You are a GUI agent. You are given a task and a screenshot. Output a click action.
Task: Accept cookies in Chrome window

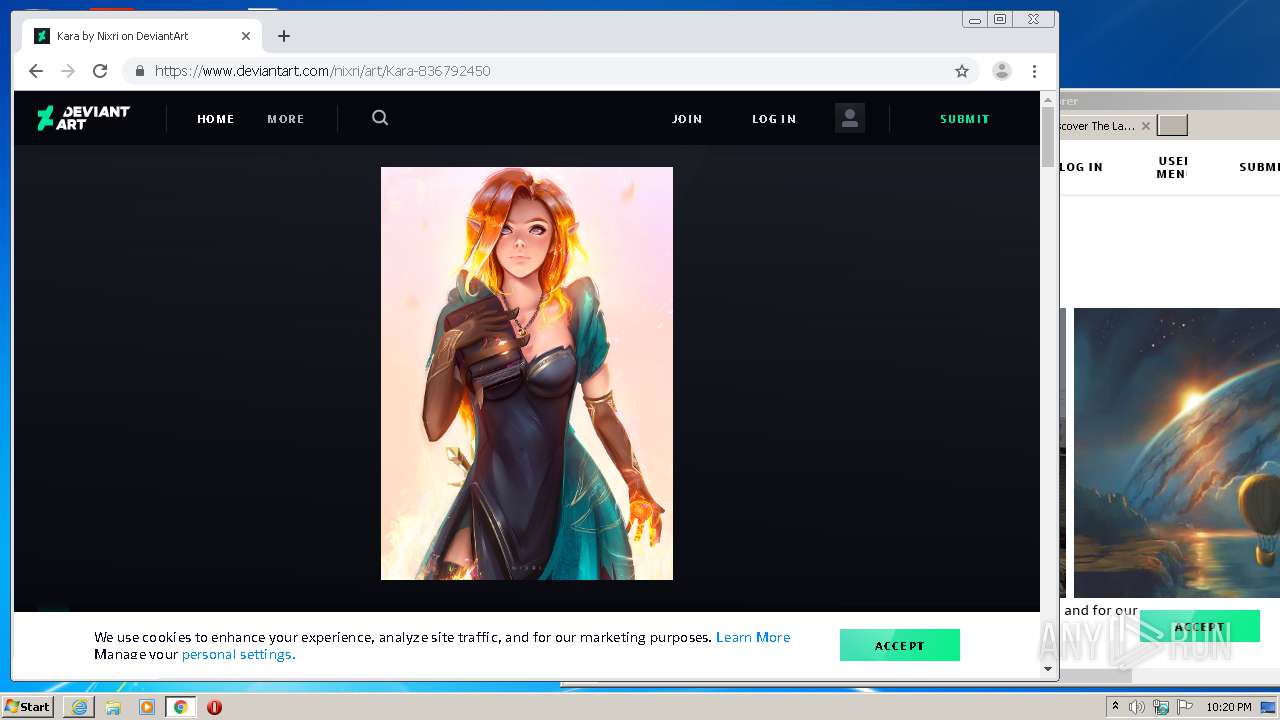pyautogui.click(x=900, y=645)
